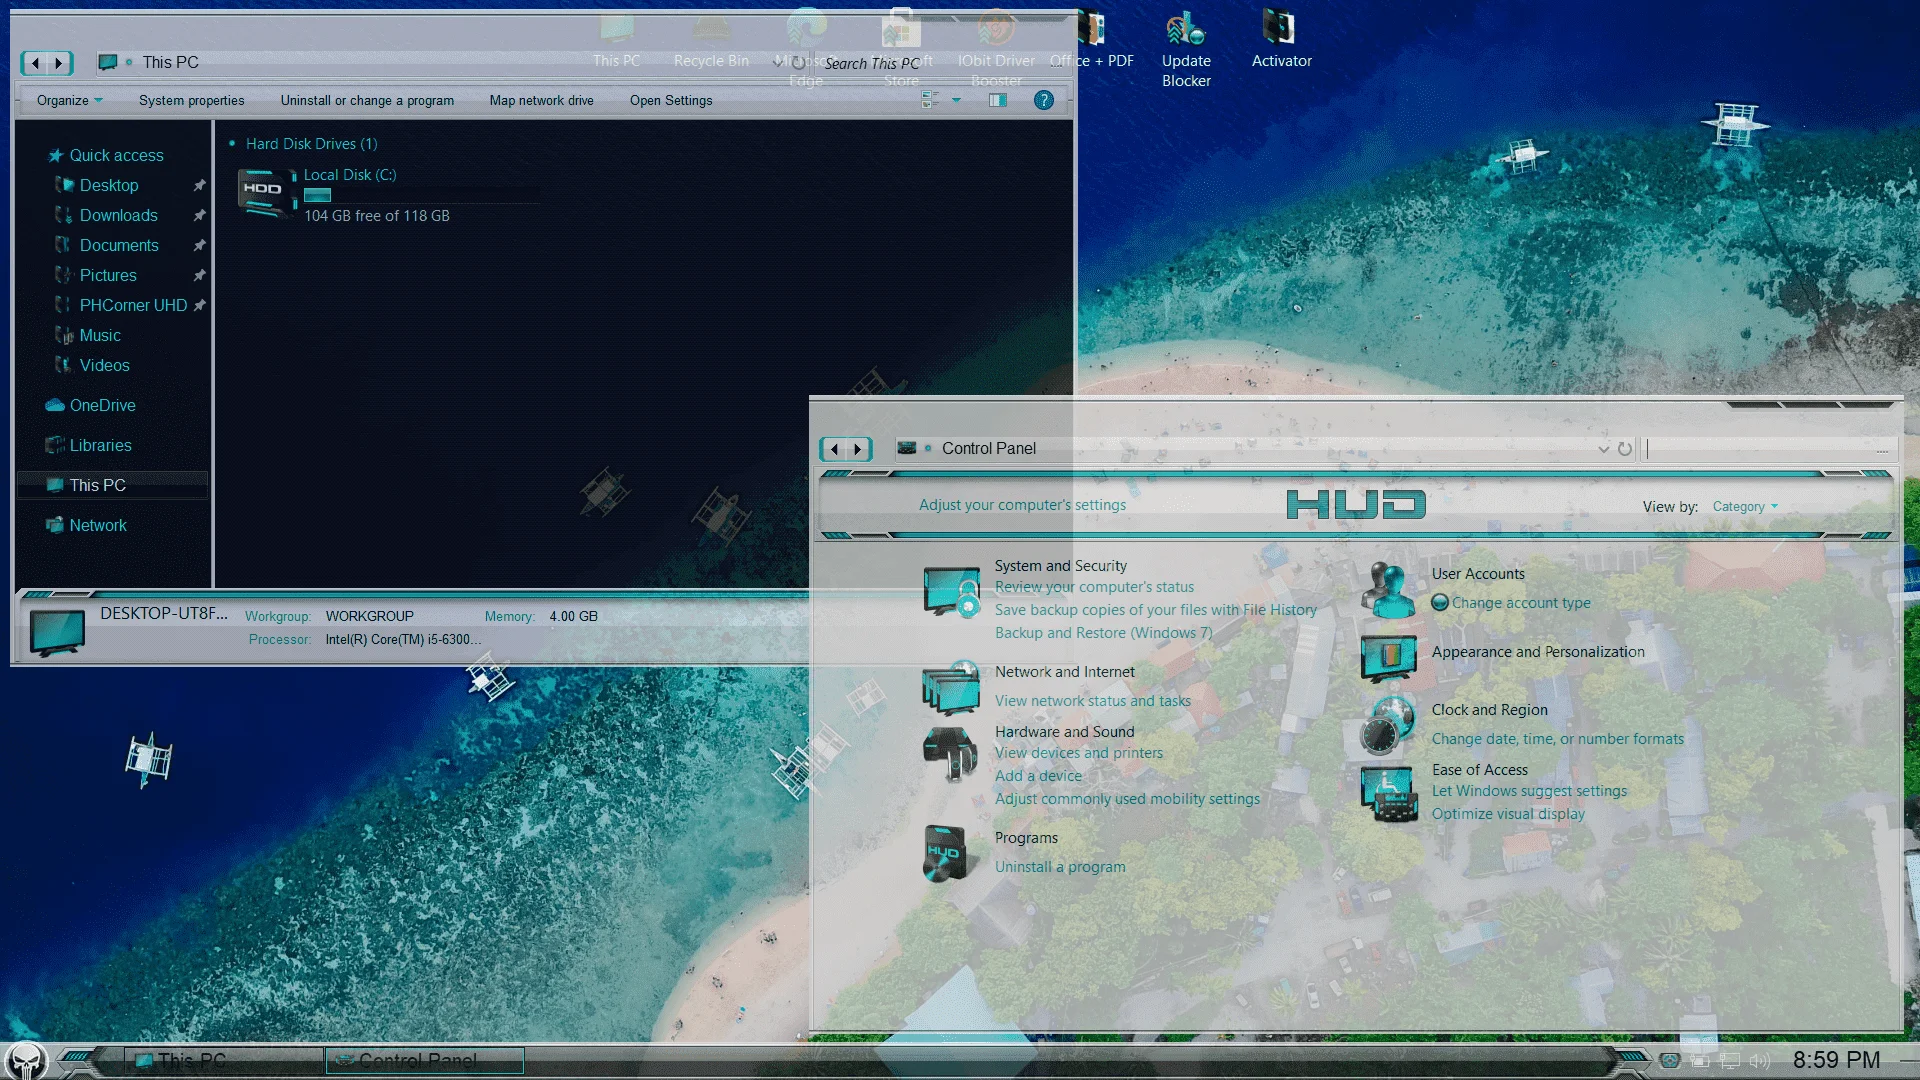Open the Activator desktop icon

coord(1281,40)
